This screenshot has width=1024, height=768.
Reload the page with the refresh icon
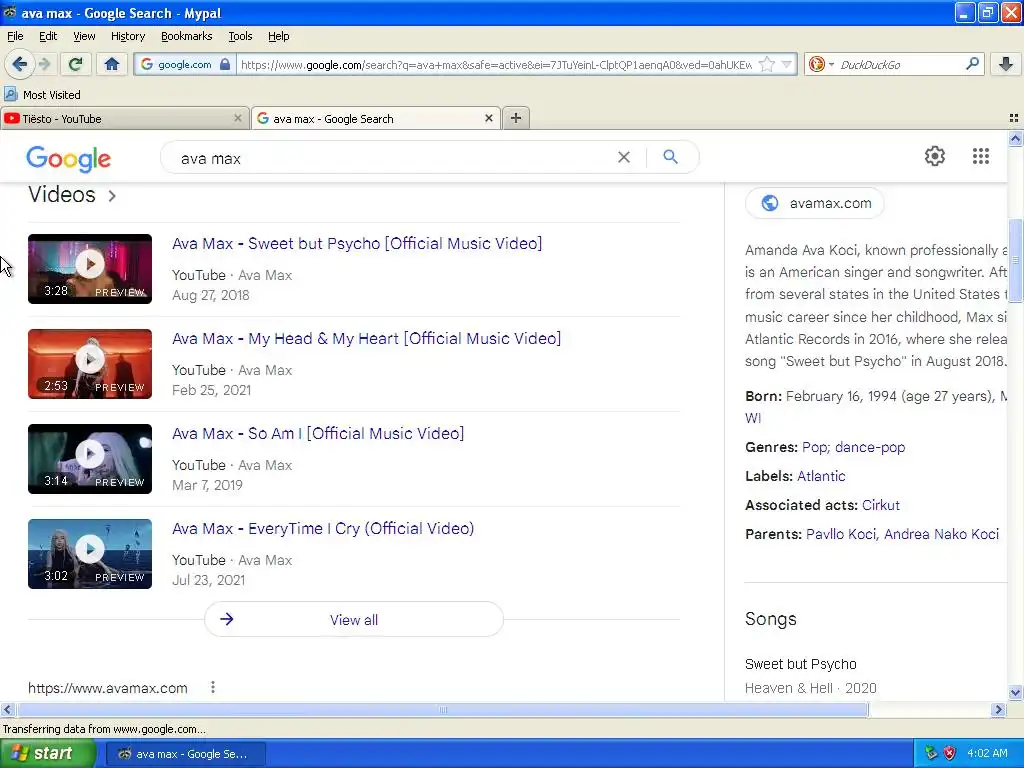[75, 64]
